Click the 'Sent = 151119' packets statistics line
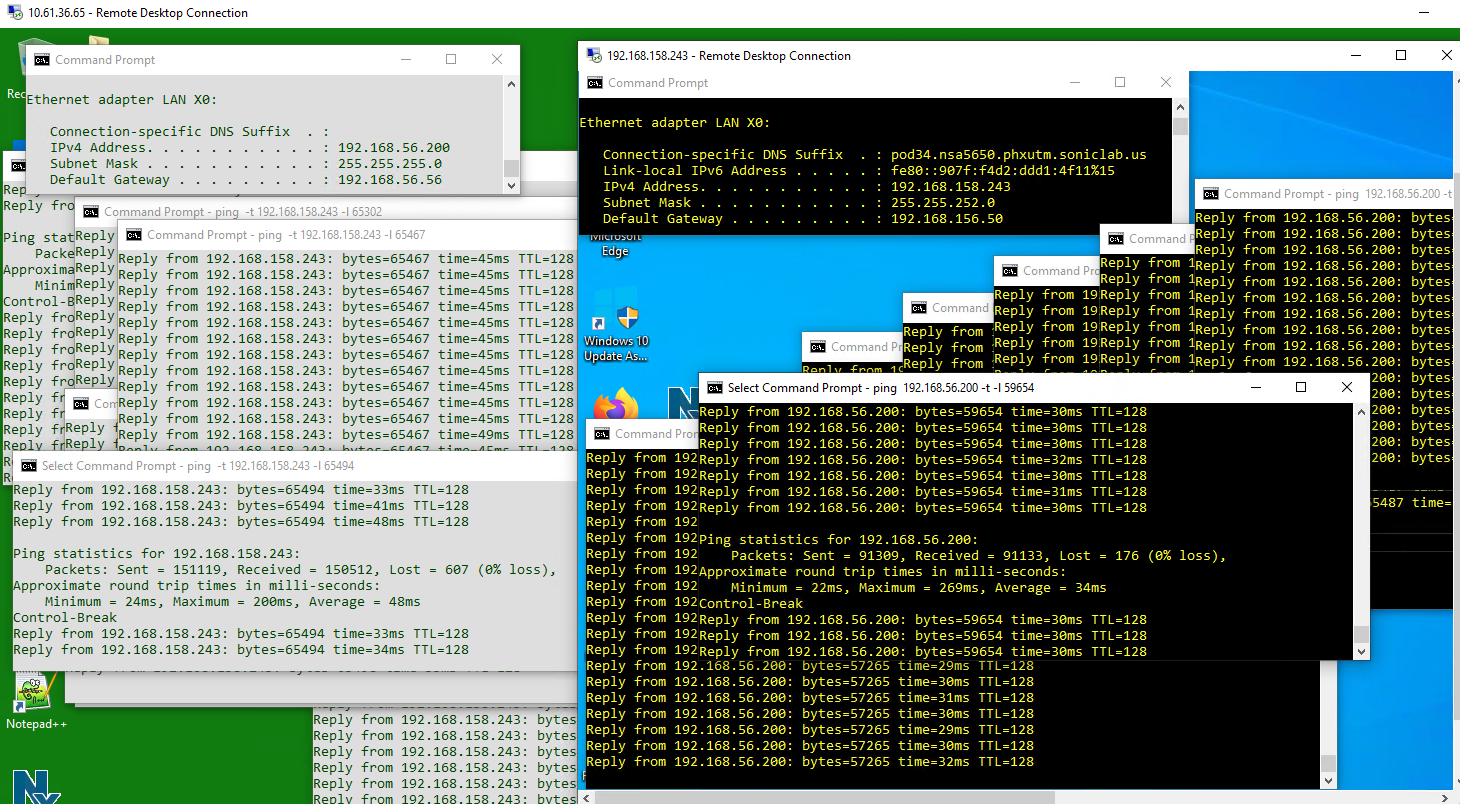1460x804 pixels. pyautogui.click(x=300, y=570)
